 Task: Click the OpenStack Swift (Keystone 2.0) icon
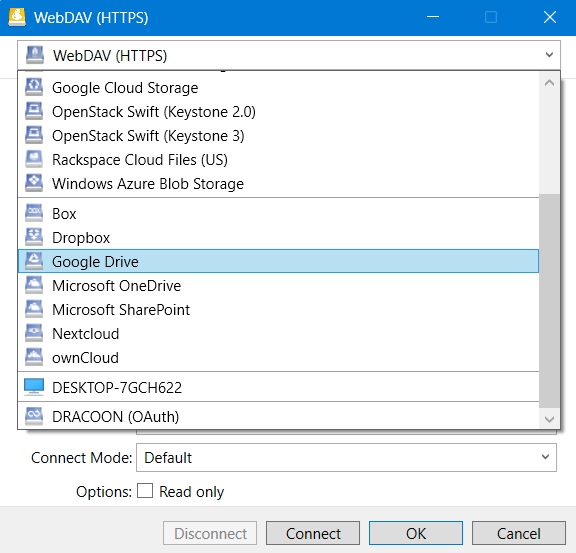coord(34,111)
